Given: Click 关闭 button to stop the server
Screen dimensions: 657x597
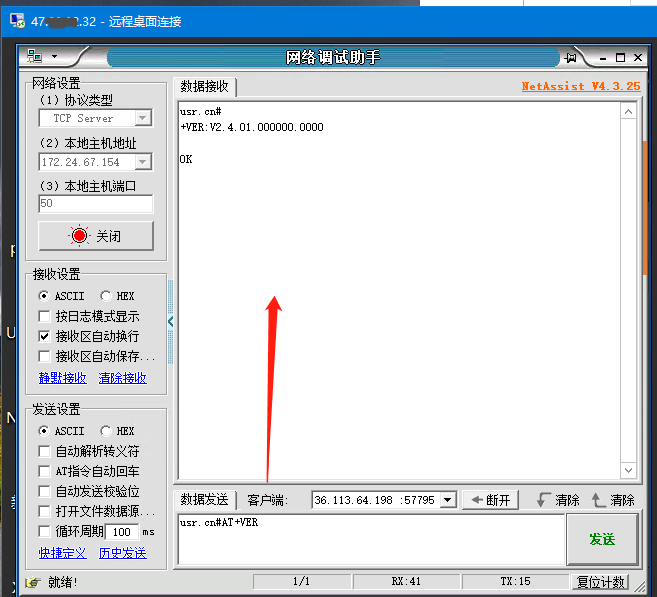Looking at the screenshot, I should pyautogui.click(x=96, y=236).
